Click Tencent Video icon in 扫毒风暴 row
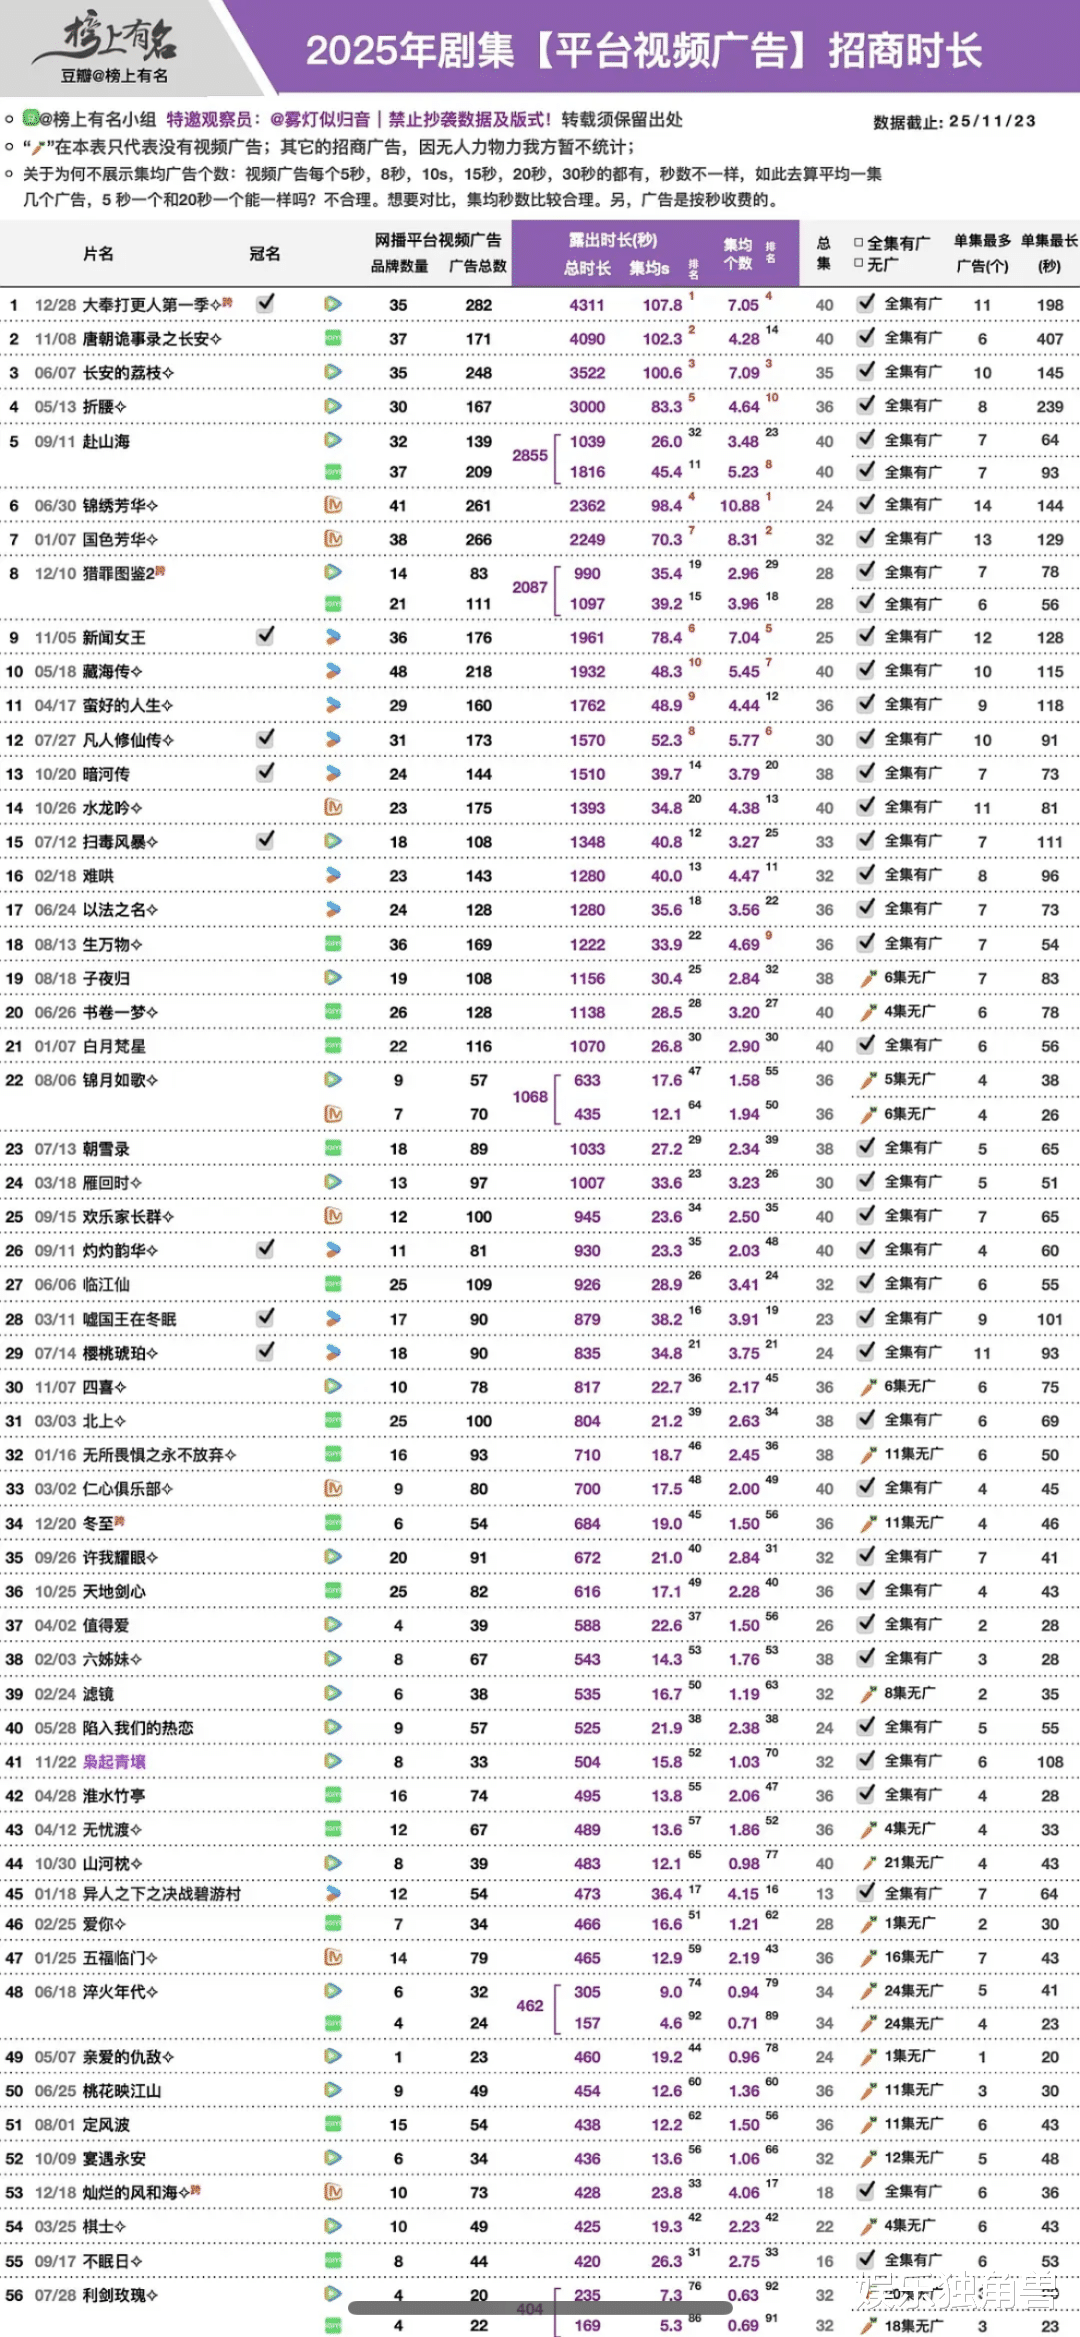 [x=333, y=841]
